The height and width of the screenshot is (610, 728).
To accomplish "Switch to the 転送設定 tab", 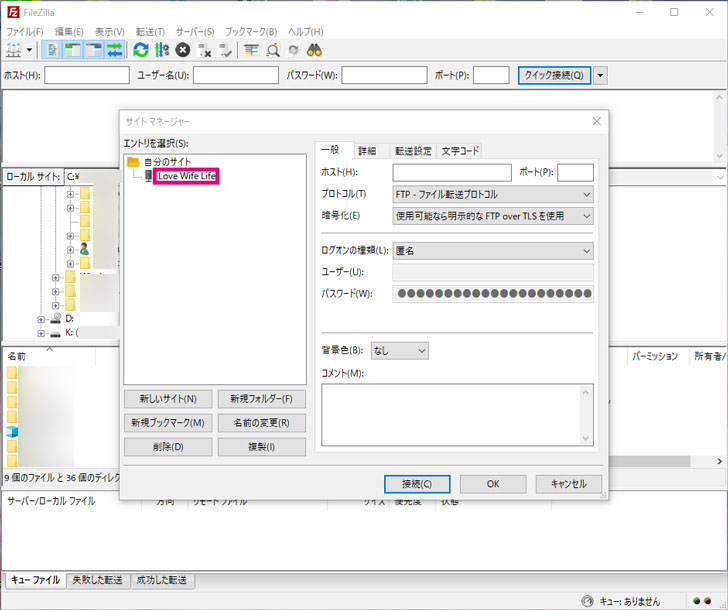I will [412, 151].
